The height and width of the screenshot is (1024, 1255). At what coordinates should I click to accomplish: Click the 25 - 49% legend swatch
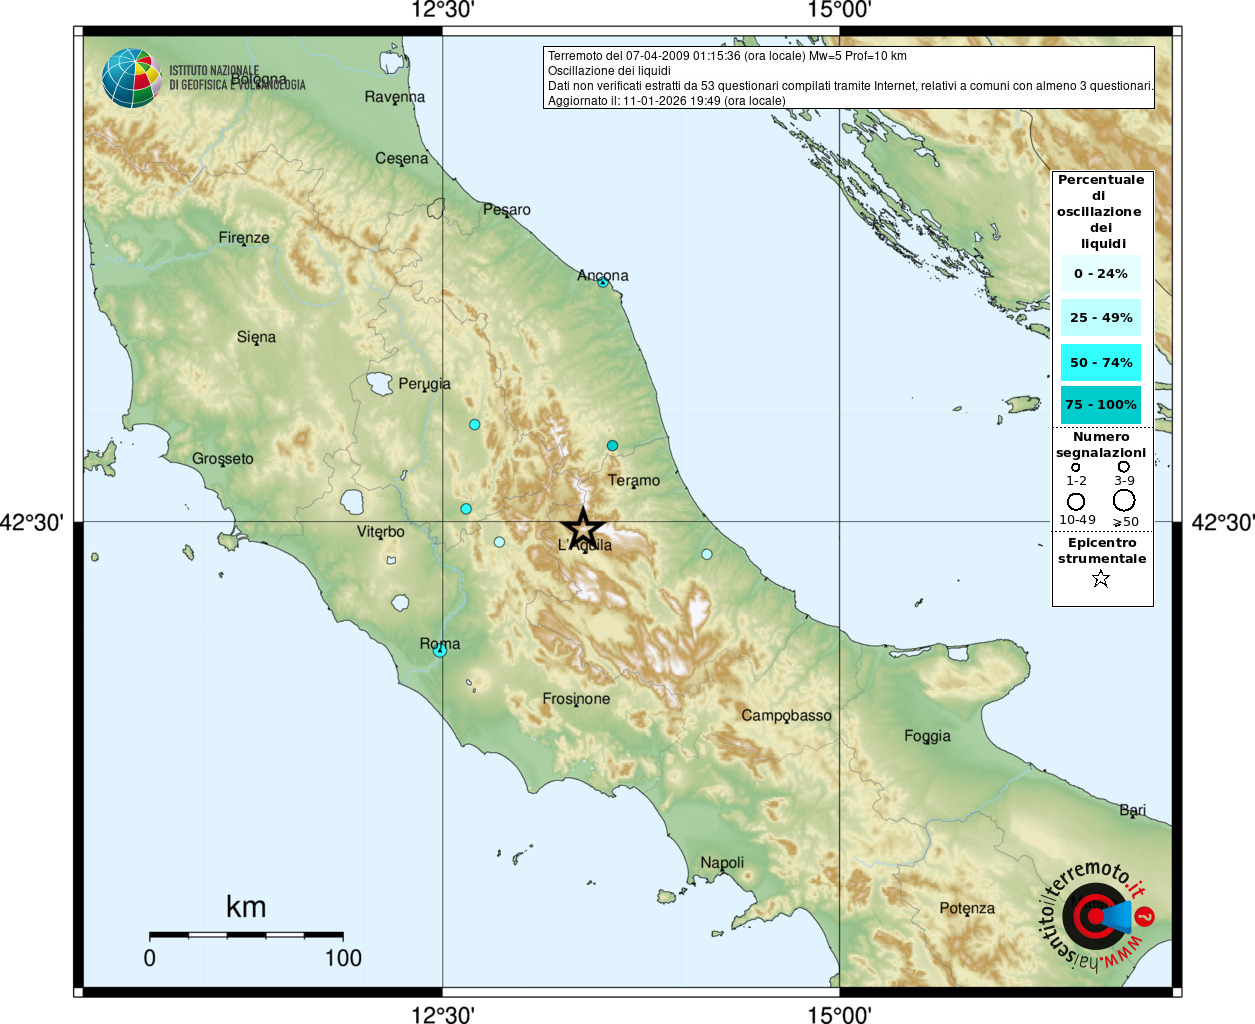coord(1101,318)
